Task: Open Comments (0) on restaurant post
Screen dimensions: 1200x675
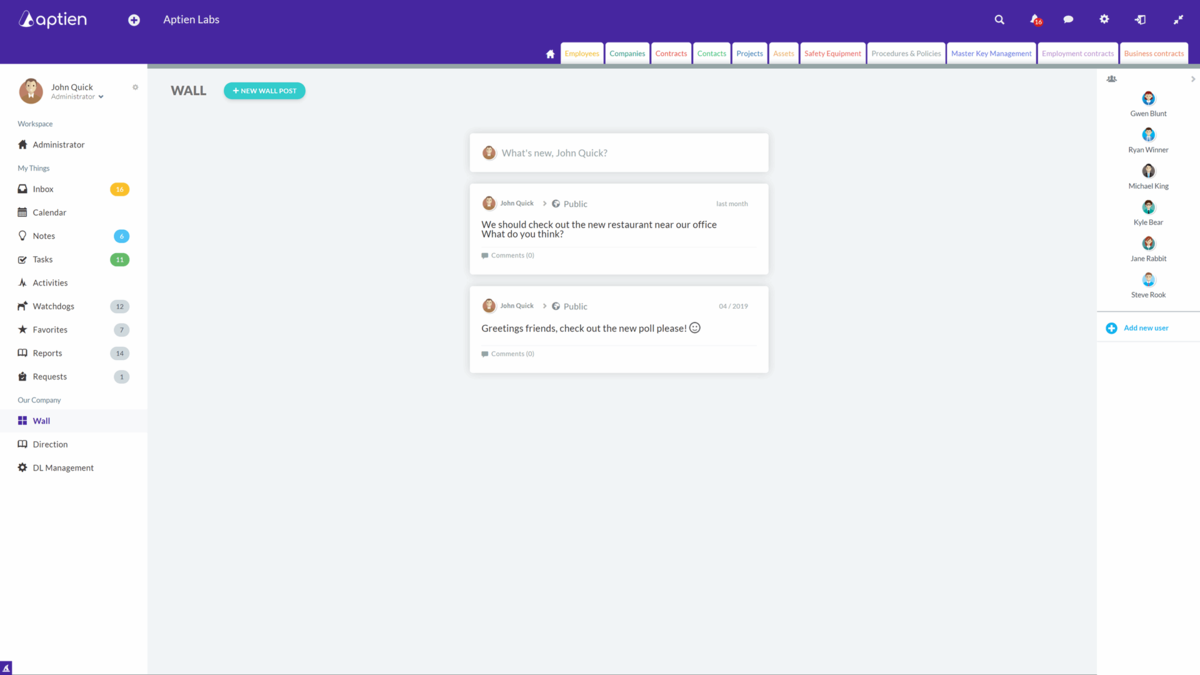Action: click(x=508, y=256)
